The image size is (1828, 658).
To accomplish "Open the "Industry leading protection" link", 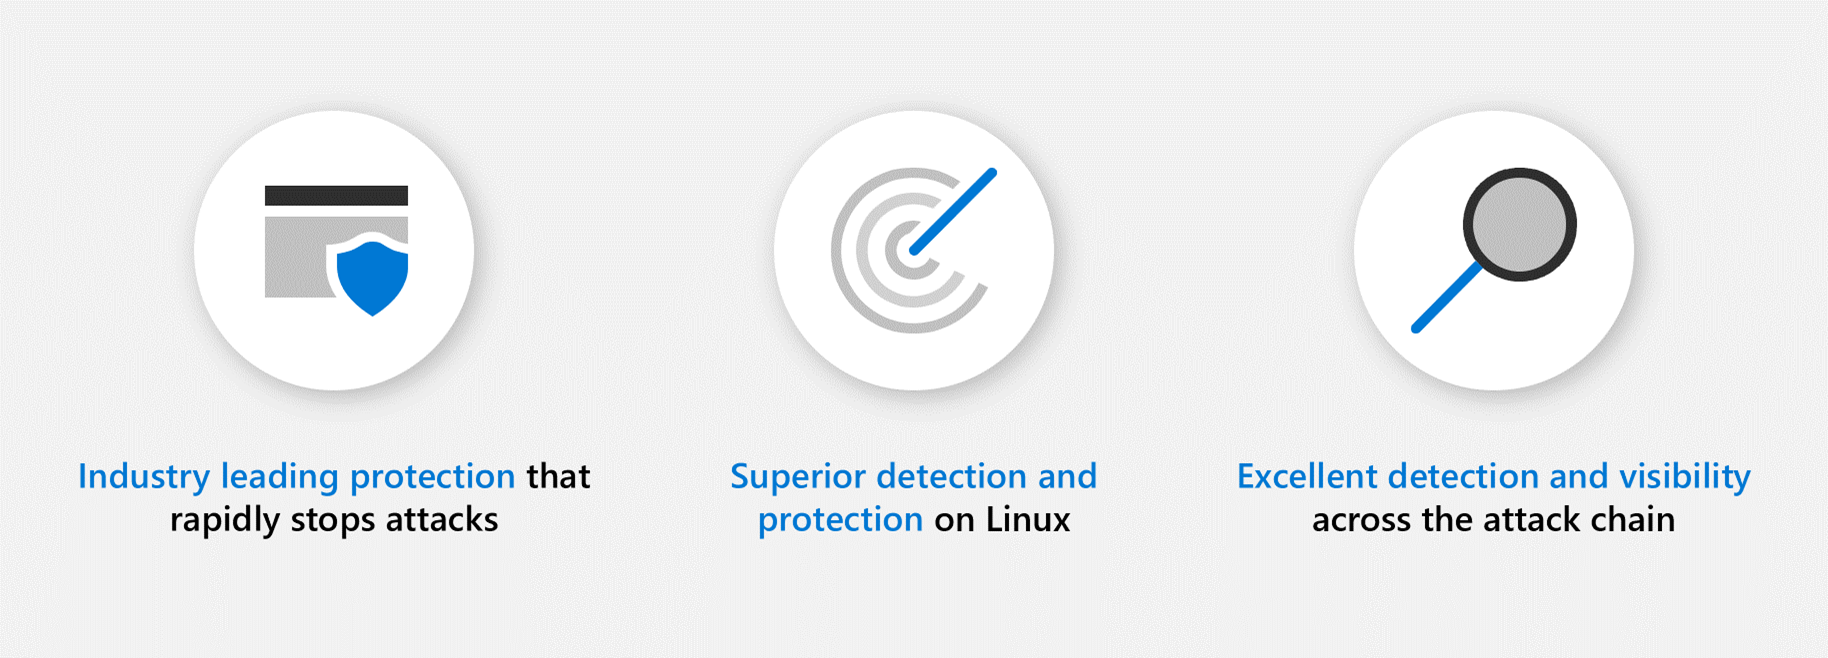I will (296, 476).
